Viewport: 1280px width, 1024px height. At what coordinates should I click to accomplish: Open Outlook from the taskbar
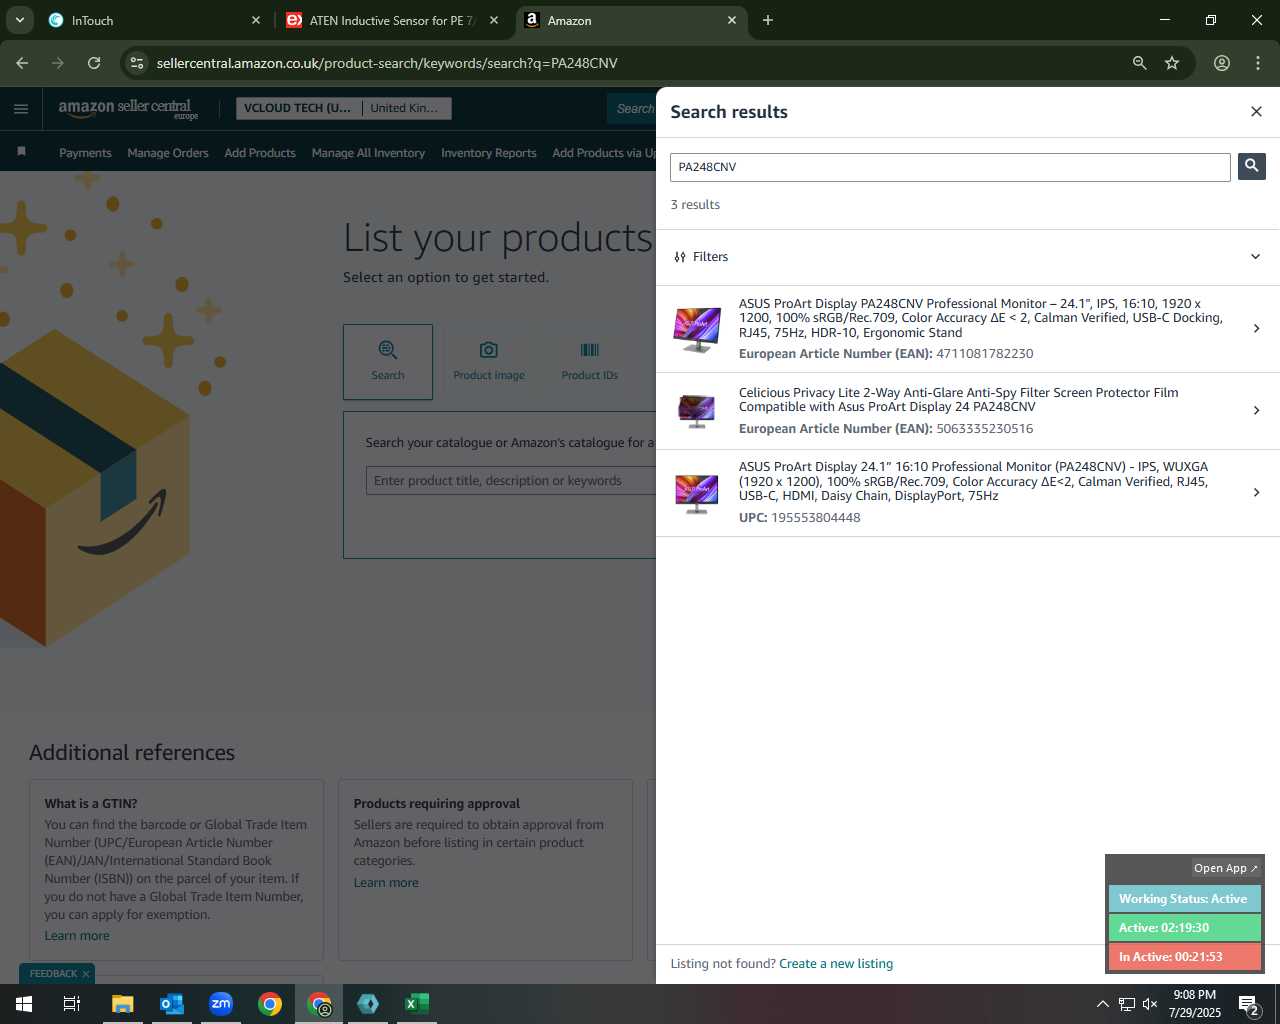[172, 1004]
